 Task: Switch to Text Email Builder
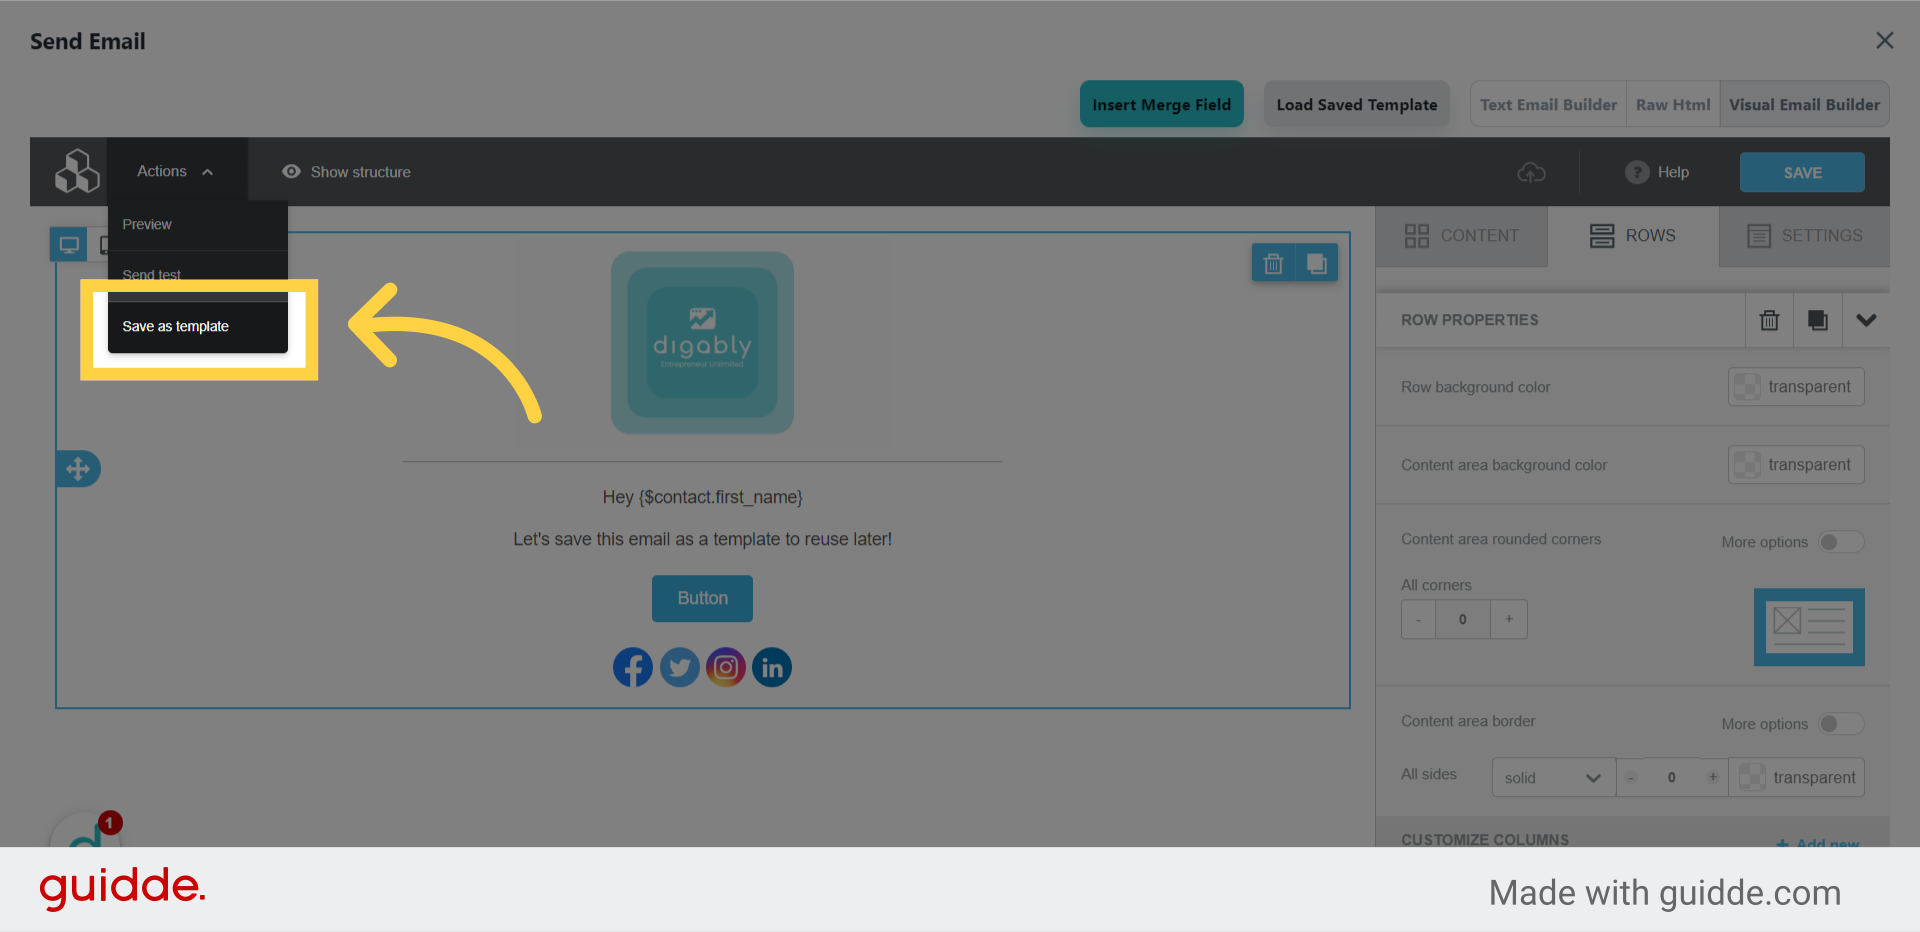tap(1548, 104)
